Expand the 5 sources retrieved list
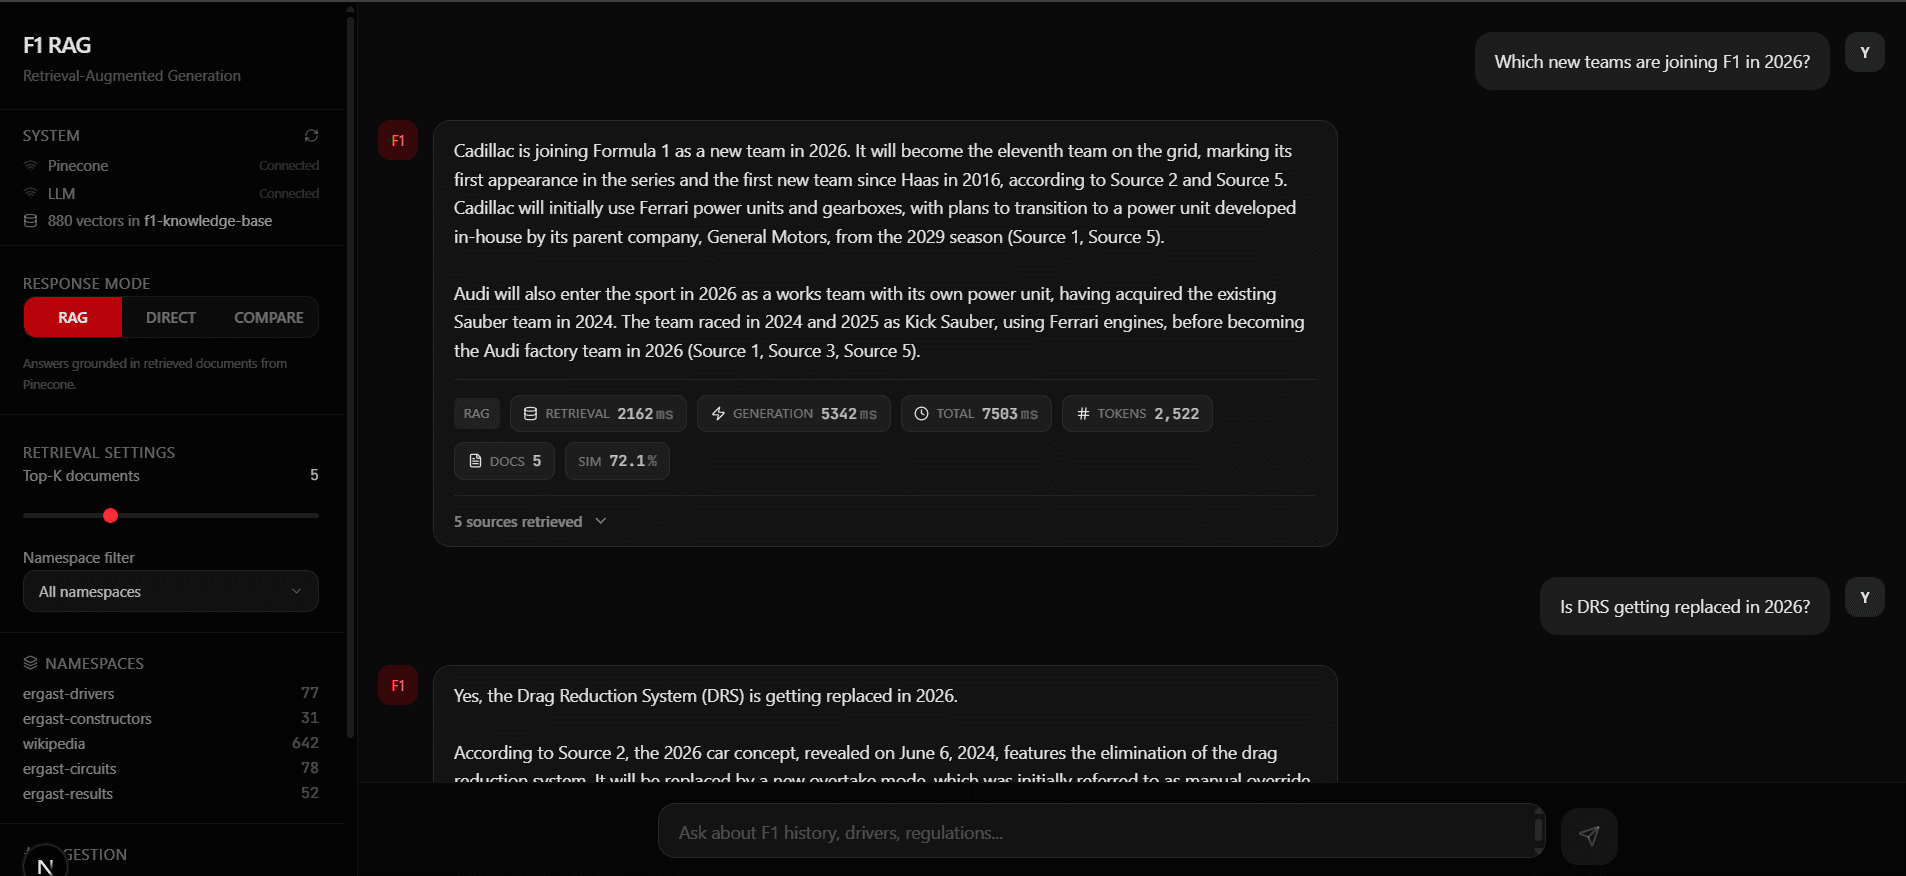 [x=530, y=522]
